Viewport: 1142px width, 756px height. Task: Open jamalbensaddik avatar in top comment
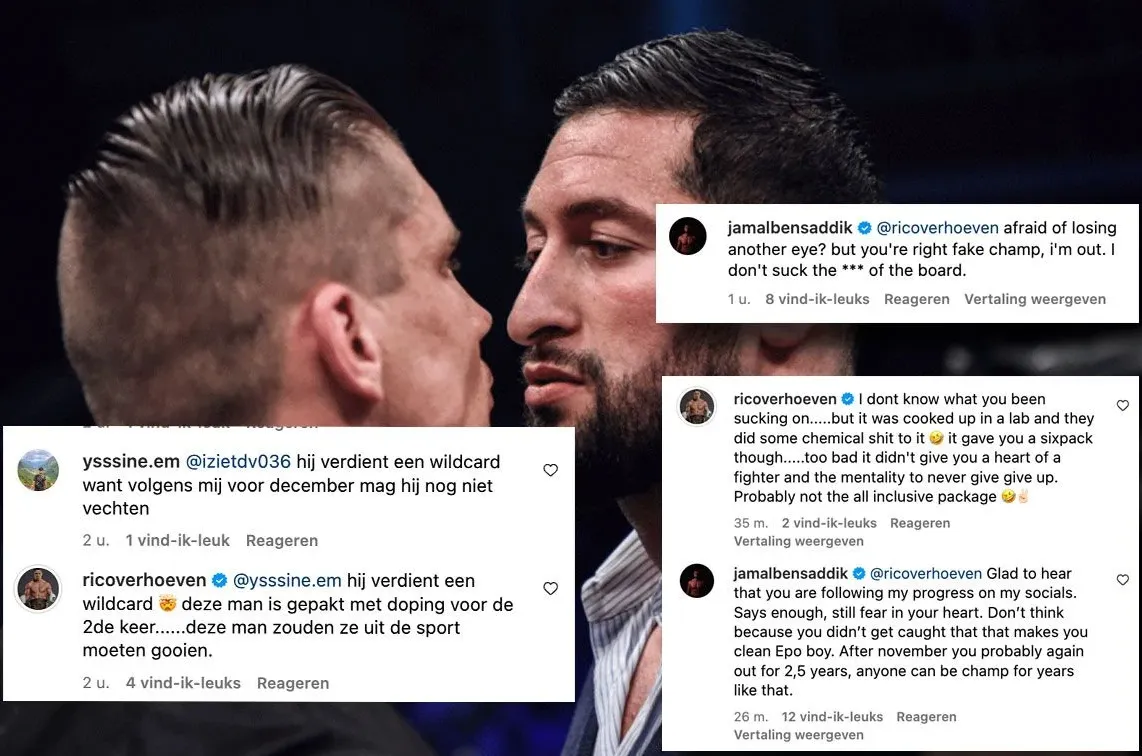tap(688, 236)
